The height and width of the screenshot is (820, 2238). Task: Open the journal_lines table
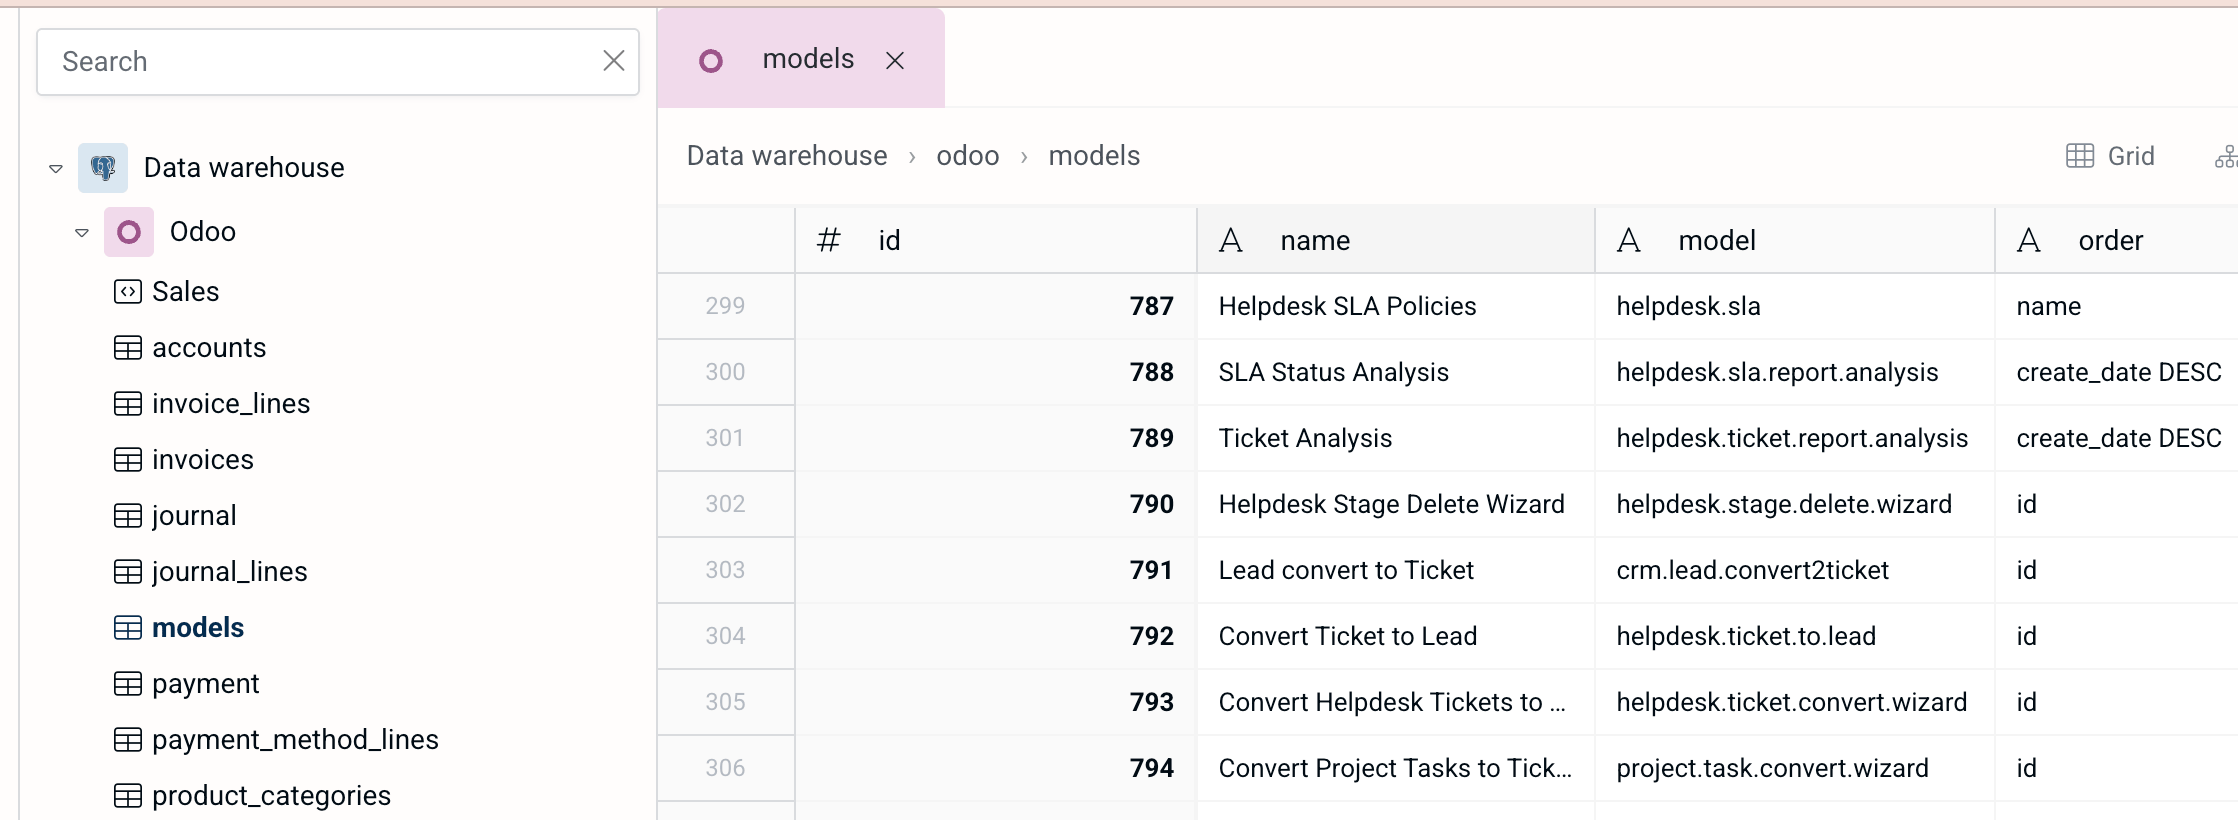point(230,572)
